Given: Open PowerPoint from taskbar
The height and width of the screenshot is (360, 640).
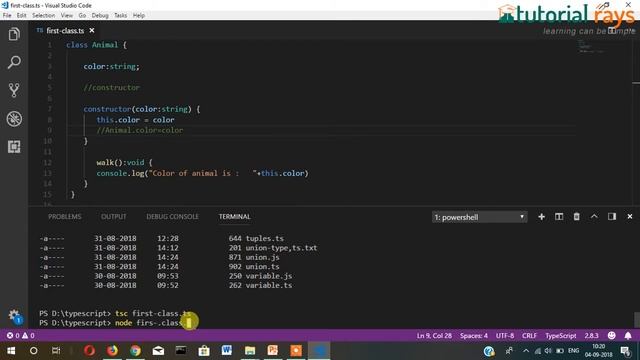Looking at the screenshot, I should tap(273, 351).
